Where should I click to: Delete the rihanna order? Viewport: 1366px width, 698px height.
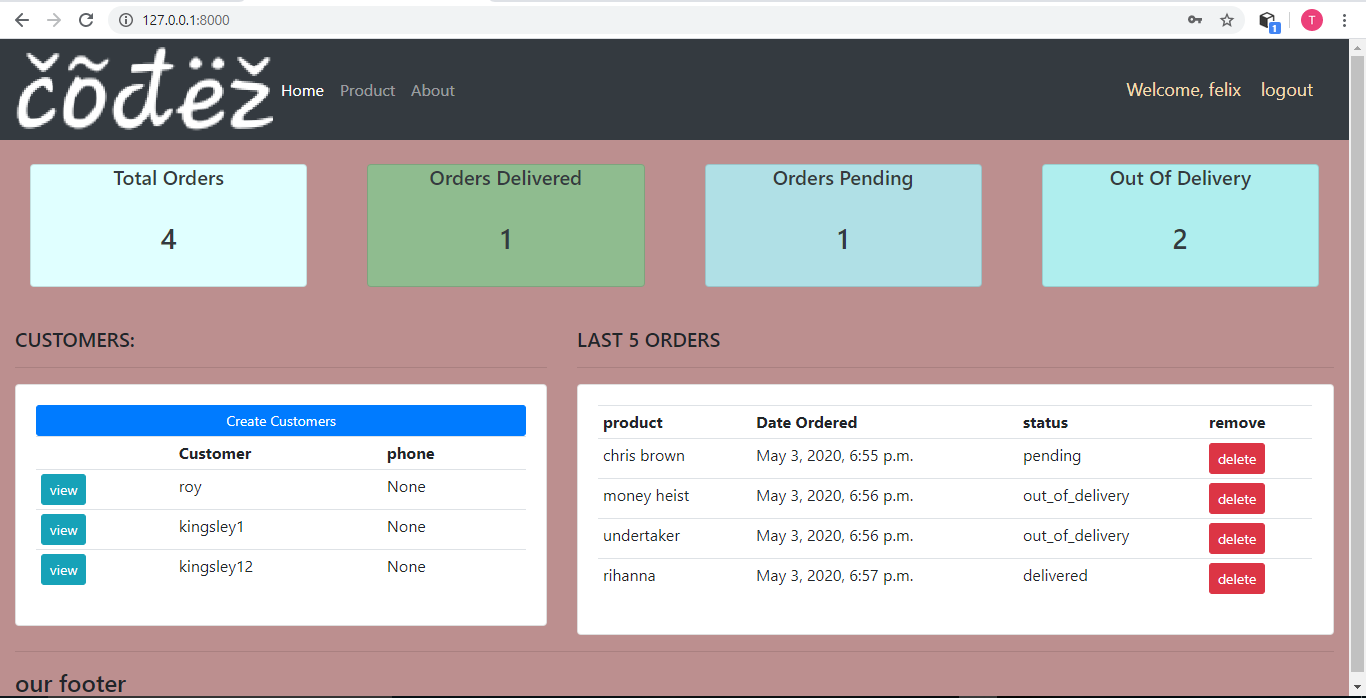(1236, 578)
